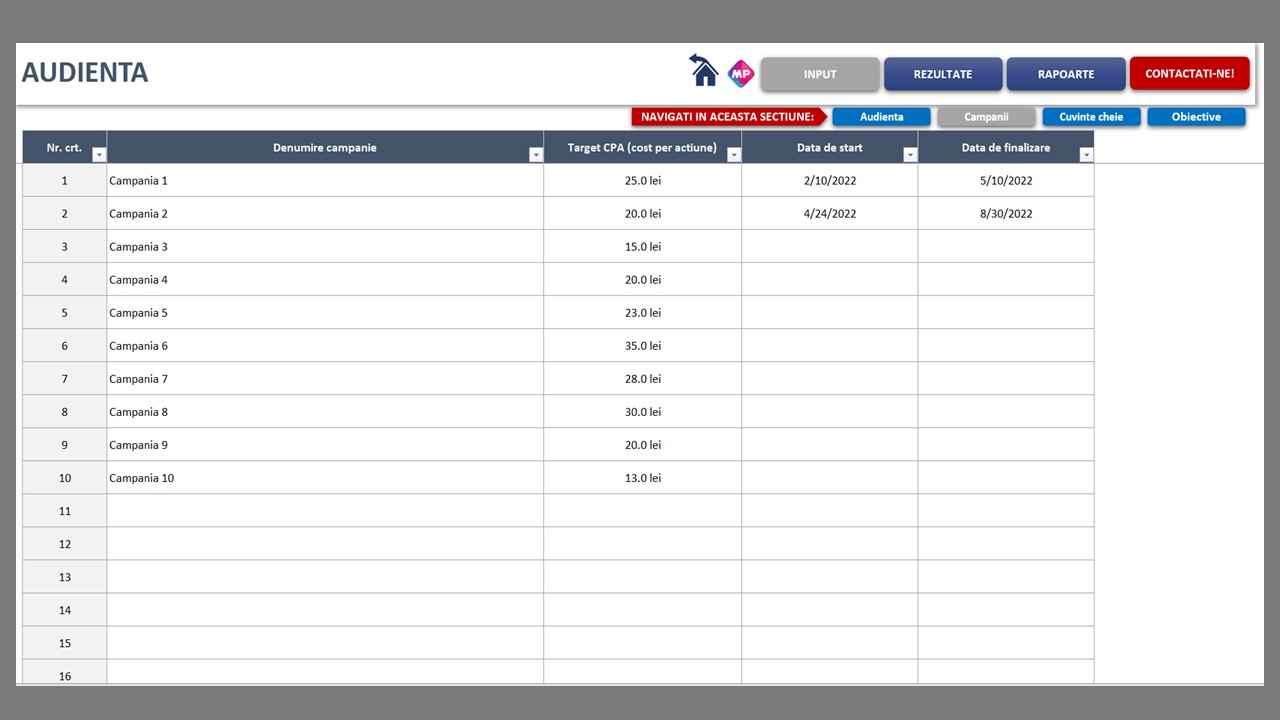Open the Nr. crt. filter dropdown
This screenshot has height=720, width=1280.
pyautogui.click(x=99, y=155)
